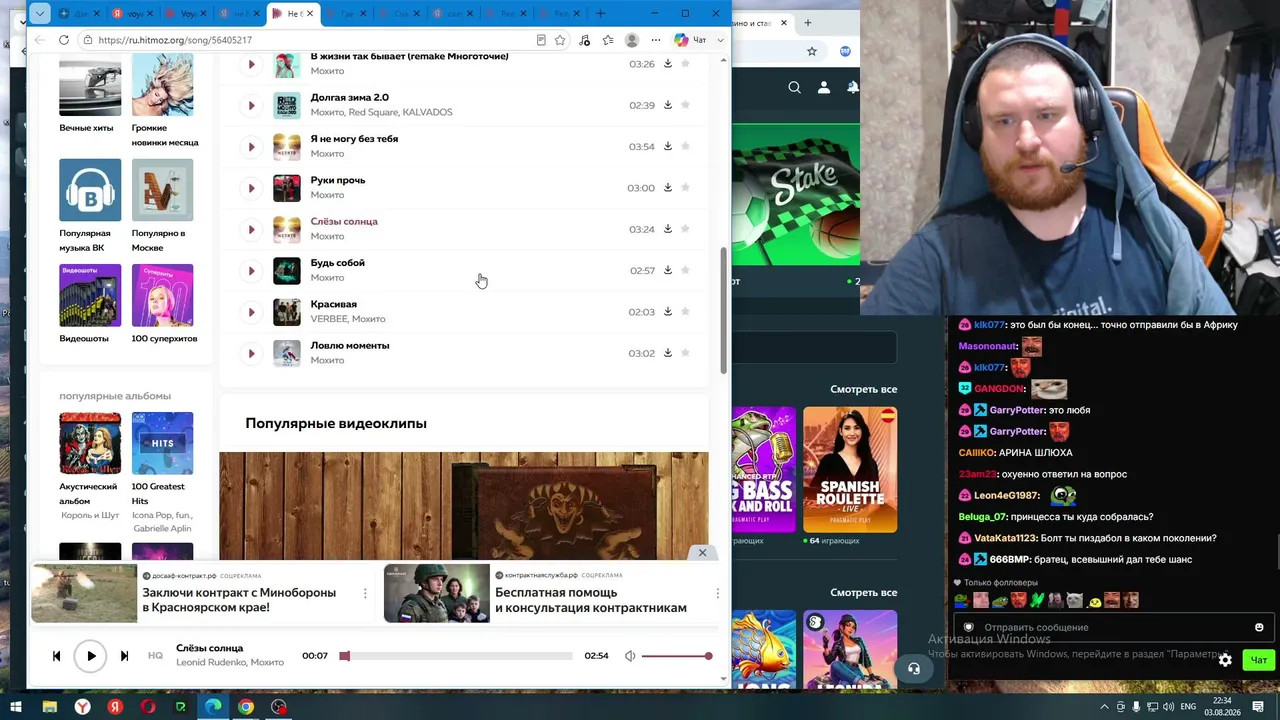Open the search icon on Stake site
The image size is (1280, 720).
794,88
